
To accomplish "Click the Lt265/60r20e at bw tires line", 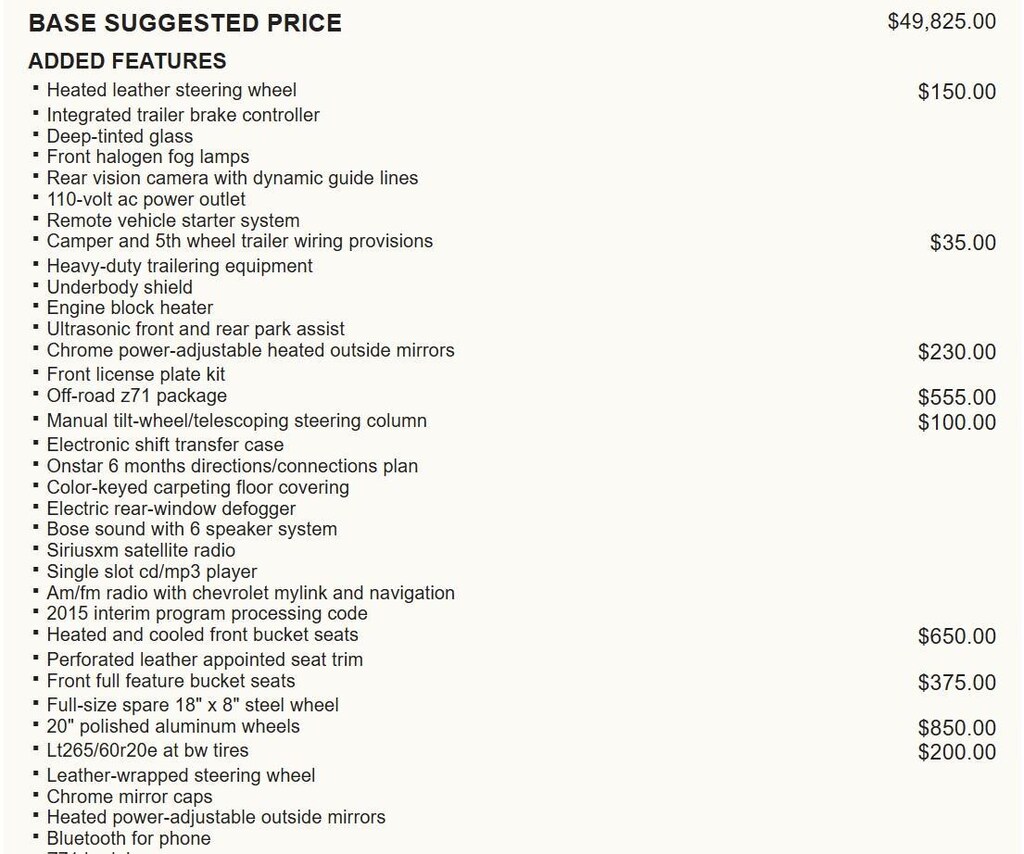I will click(x=147, y=750).
